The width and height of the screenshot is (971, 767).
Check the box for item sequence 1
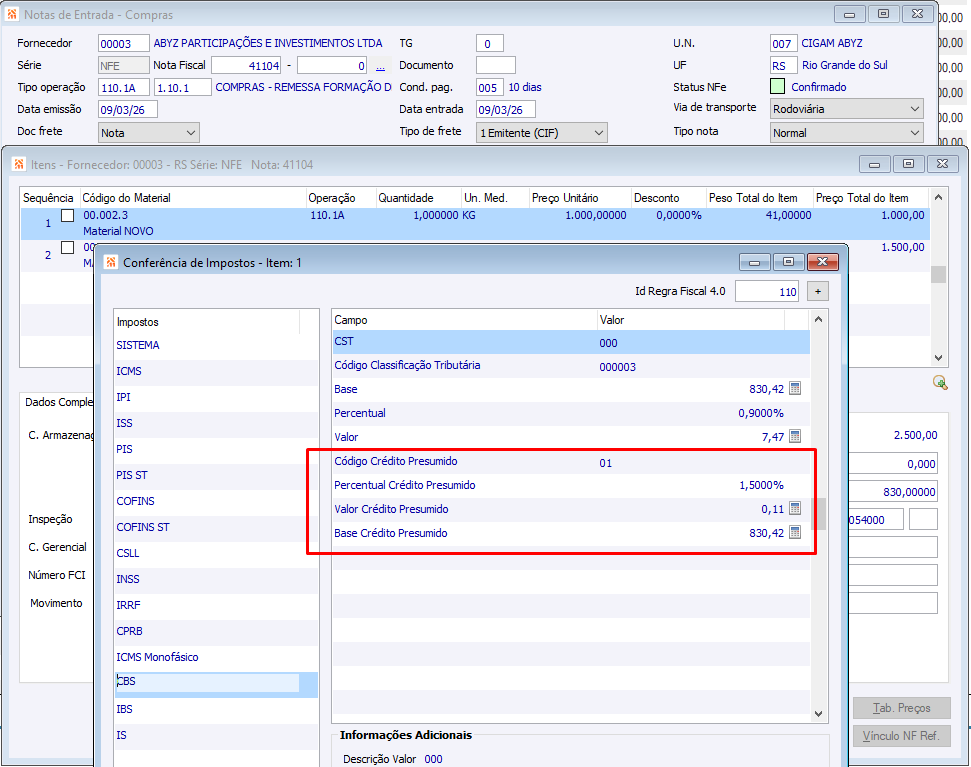68,216
